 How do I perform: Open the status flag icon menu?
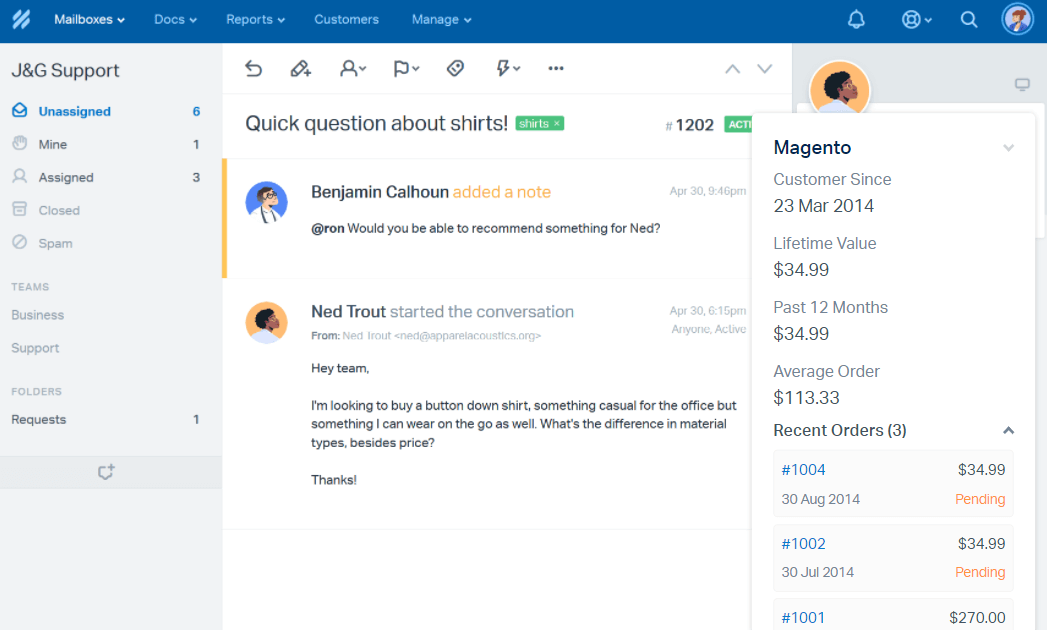[405, 68]
